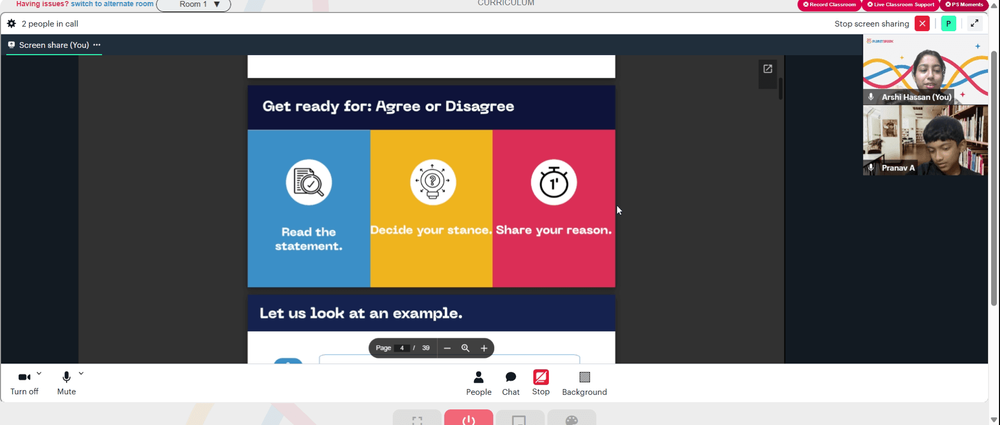
Task: Open the Room 1 dropdown
Action: pyautogui.click(x=193, y=4)
